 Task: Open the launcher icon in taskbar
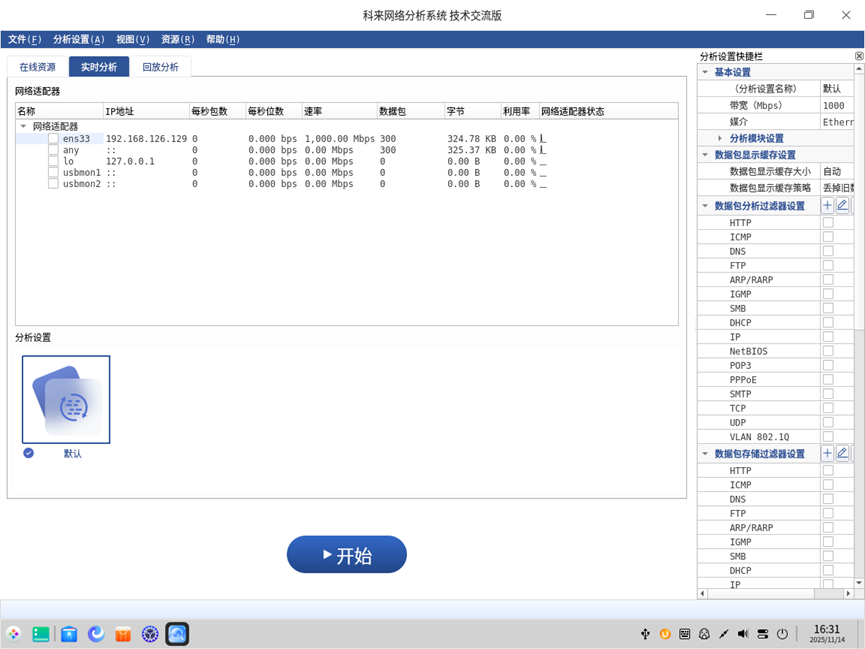pyautogui.click(x=14, y=633)
